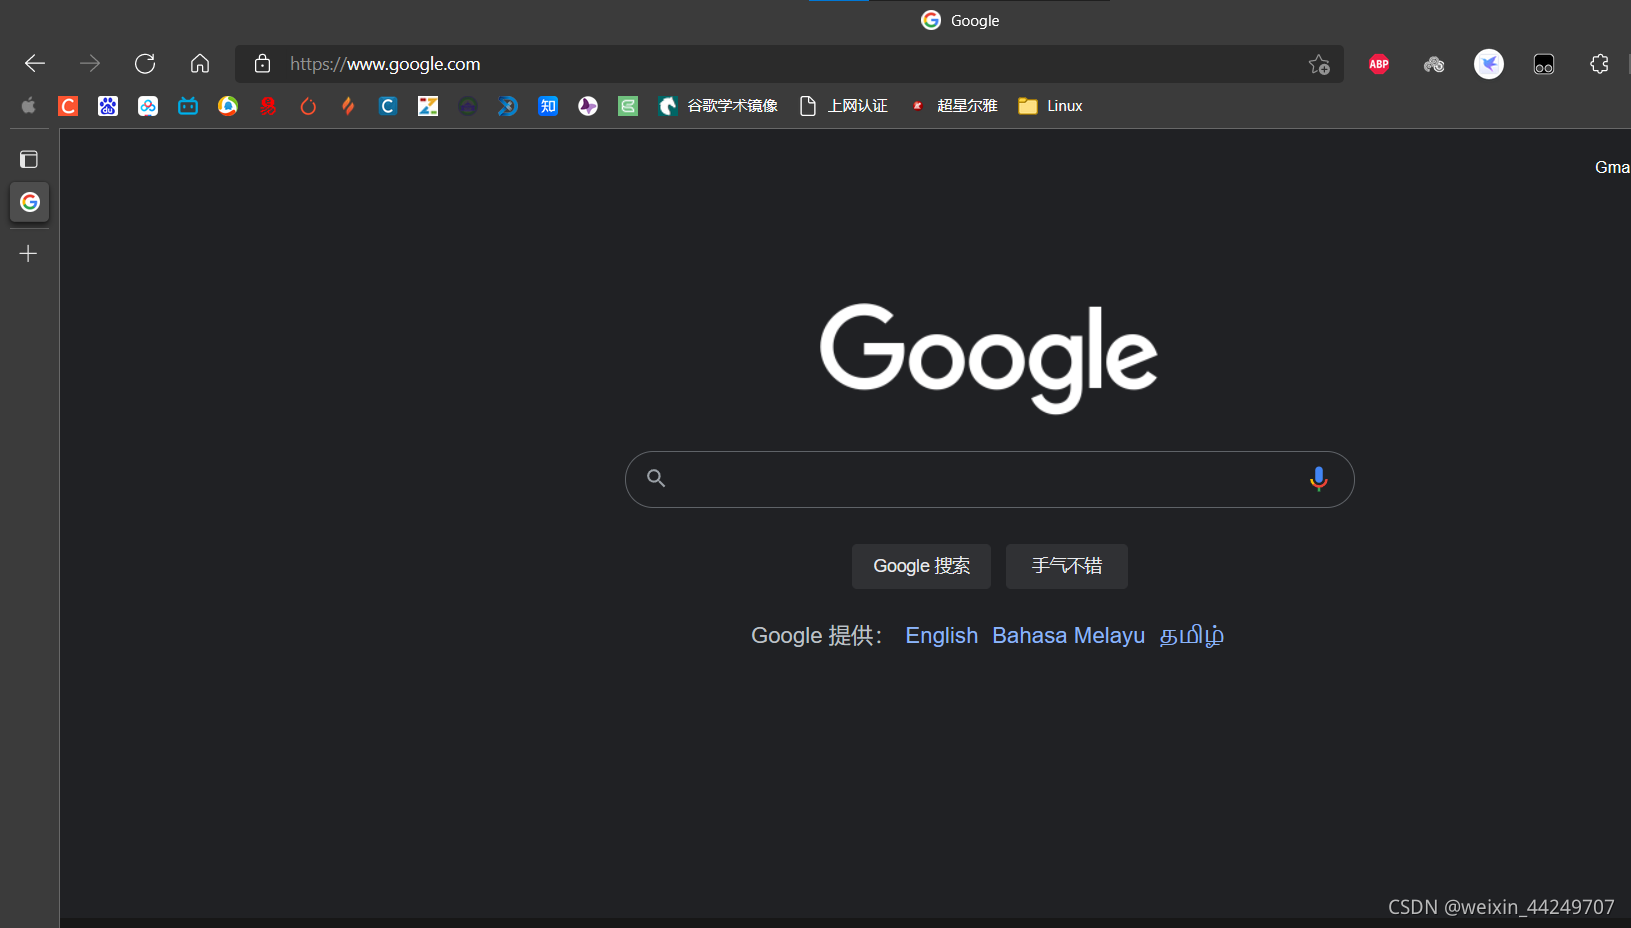Image resolution: width=1631 pixels, height=928 pixels.
Task: Open the blue circular-arrow bookmark icon
Action: [508, 106]
